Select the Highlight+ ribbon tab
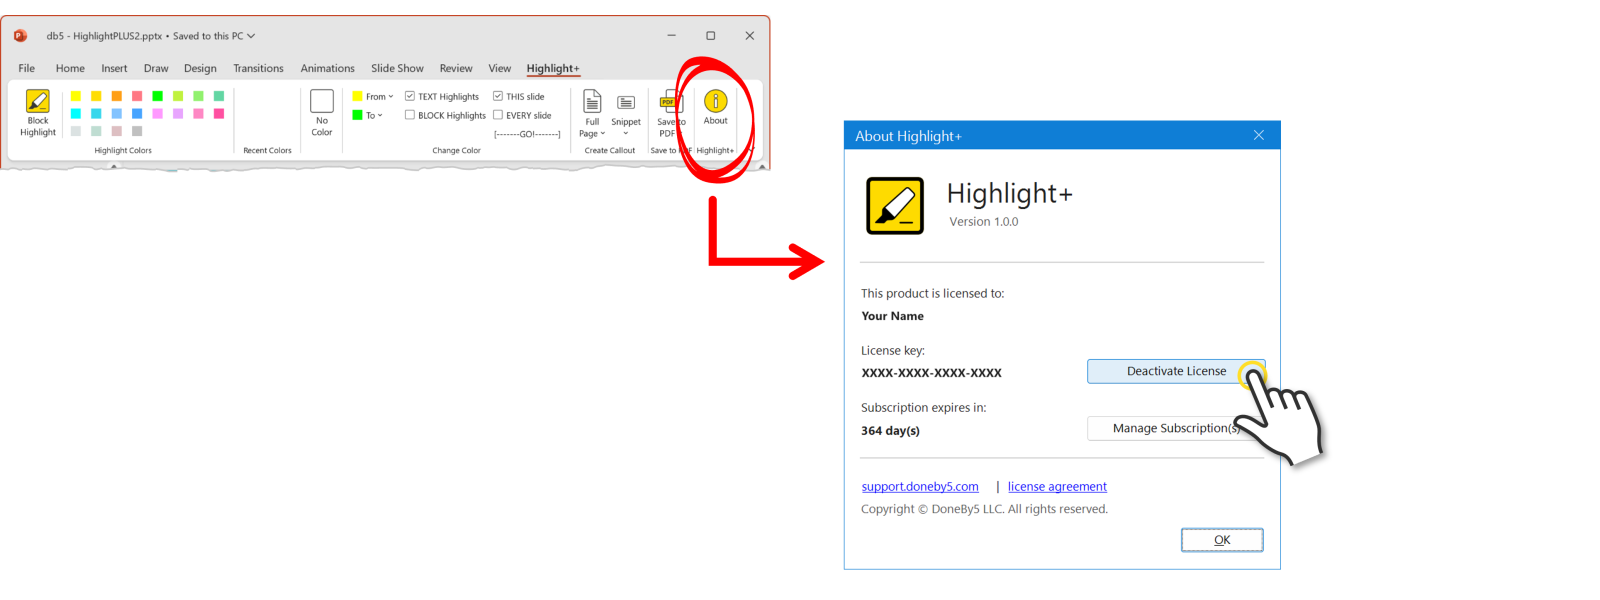The width and height of the screenshot is (1600, 600). (553, 68)
